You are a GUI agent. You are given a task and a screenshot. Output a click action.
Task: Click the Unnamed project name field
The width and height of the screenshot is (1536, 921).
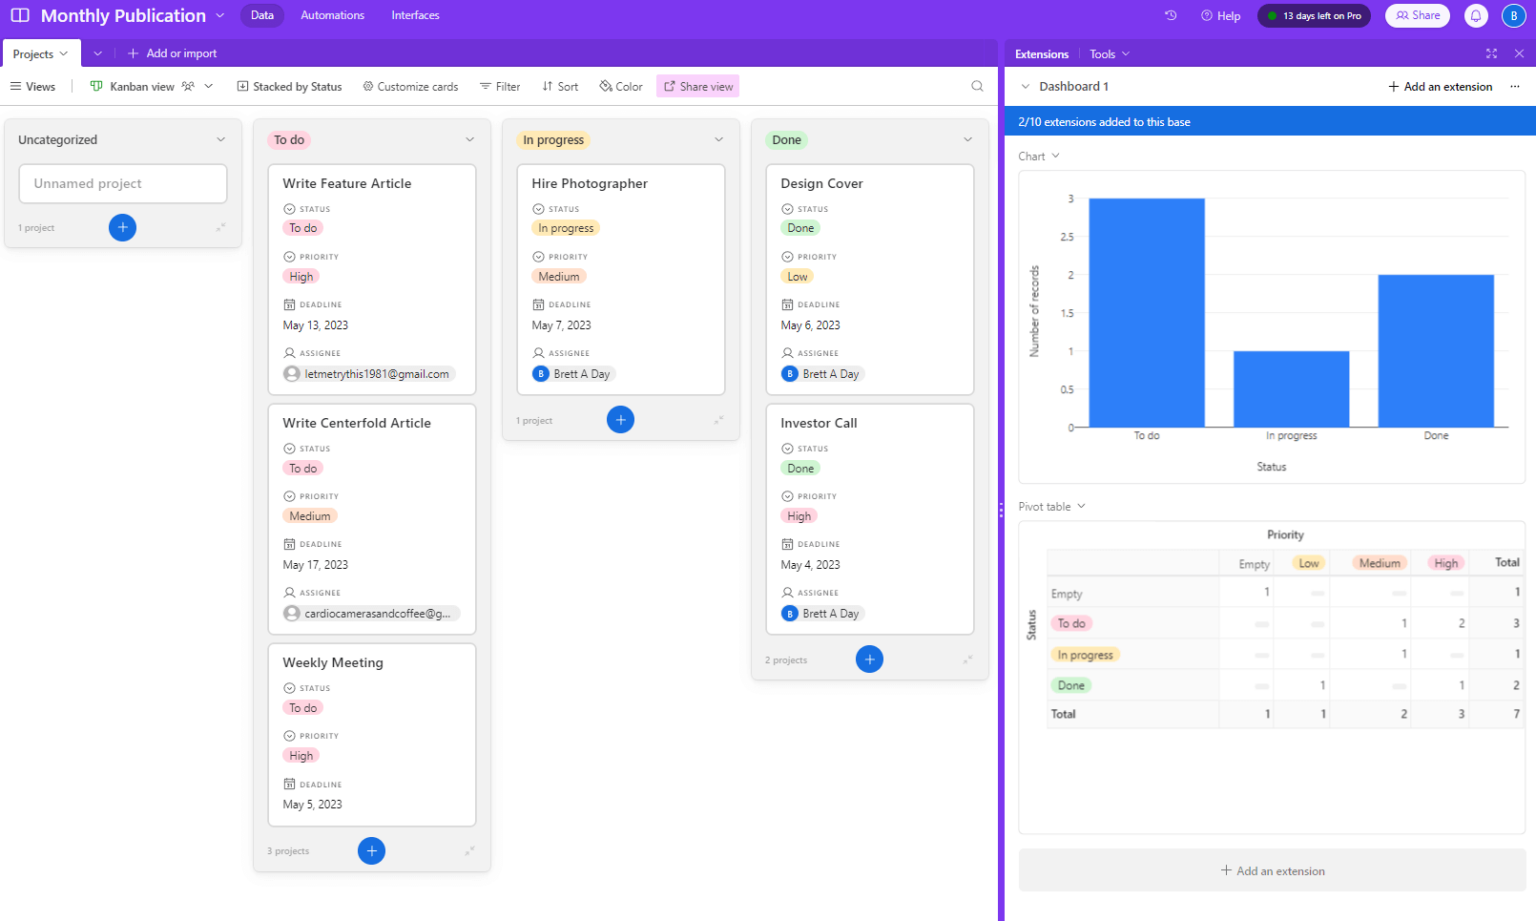pos(122,183)
